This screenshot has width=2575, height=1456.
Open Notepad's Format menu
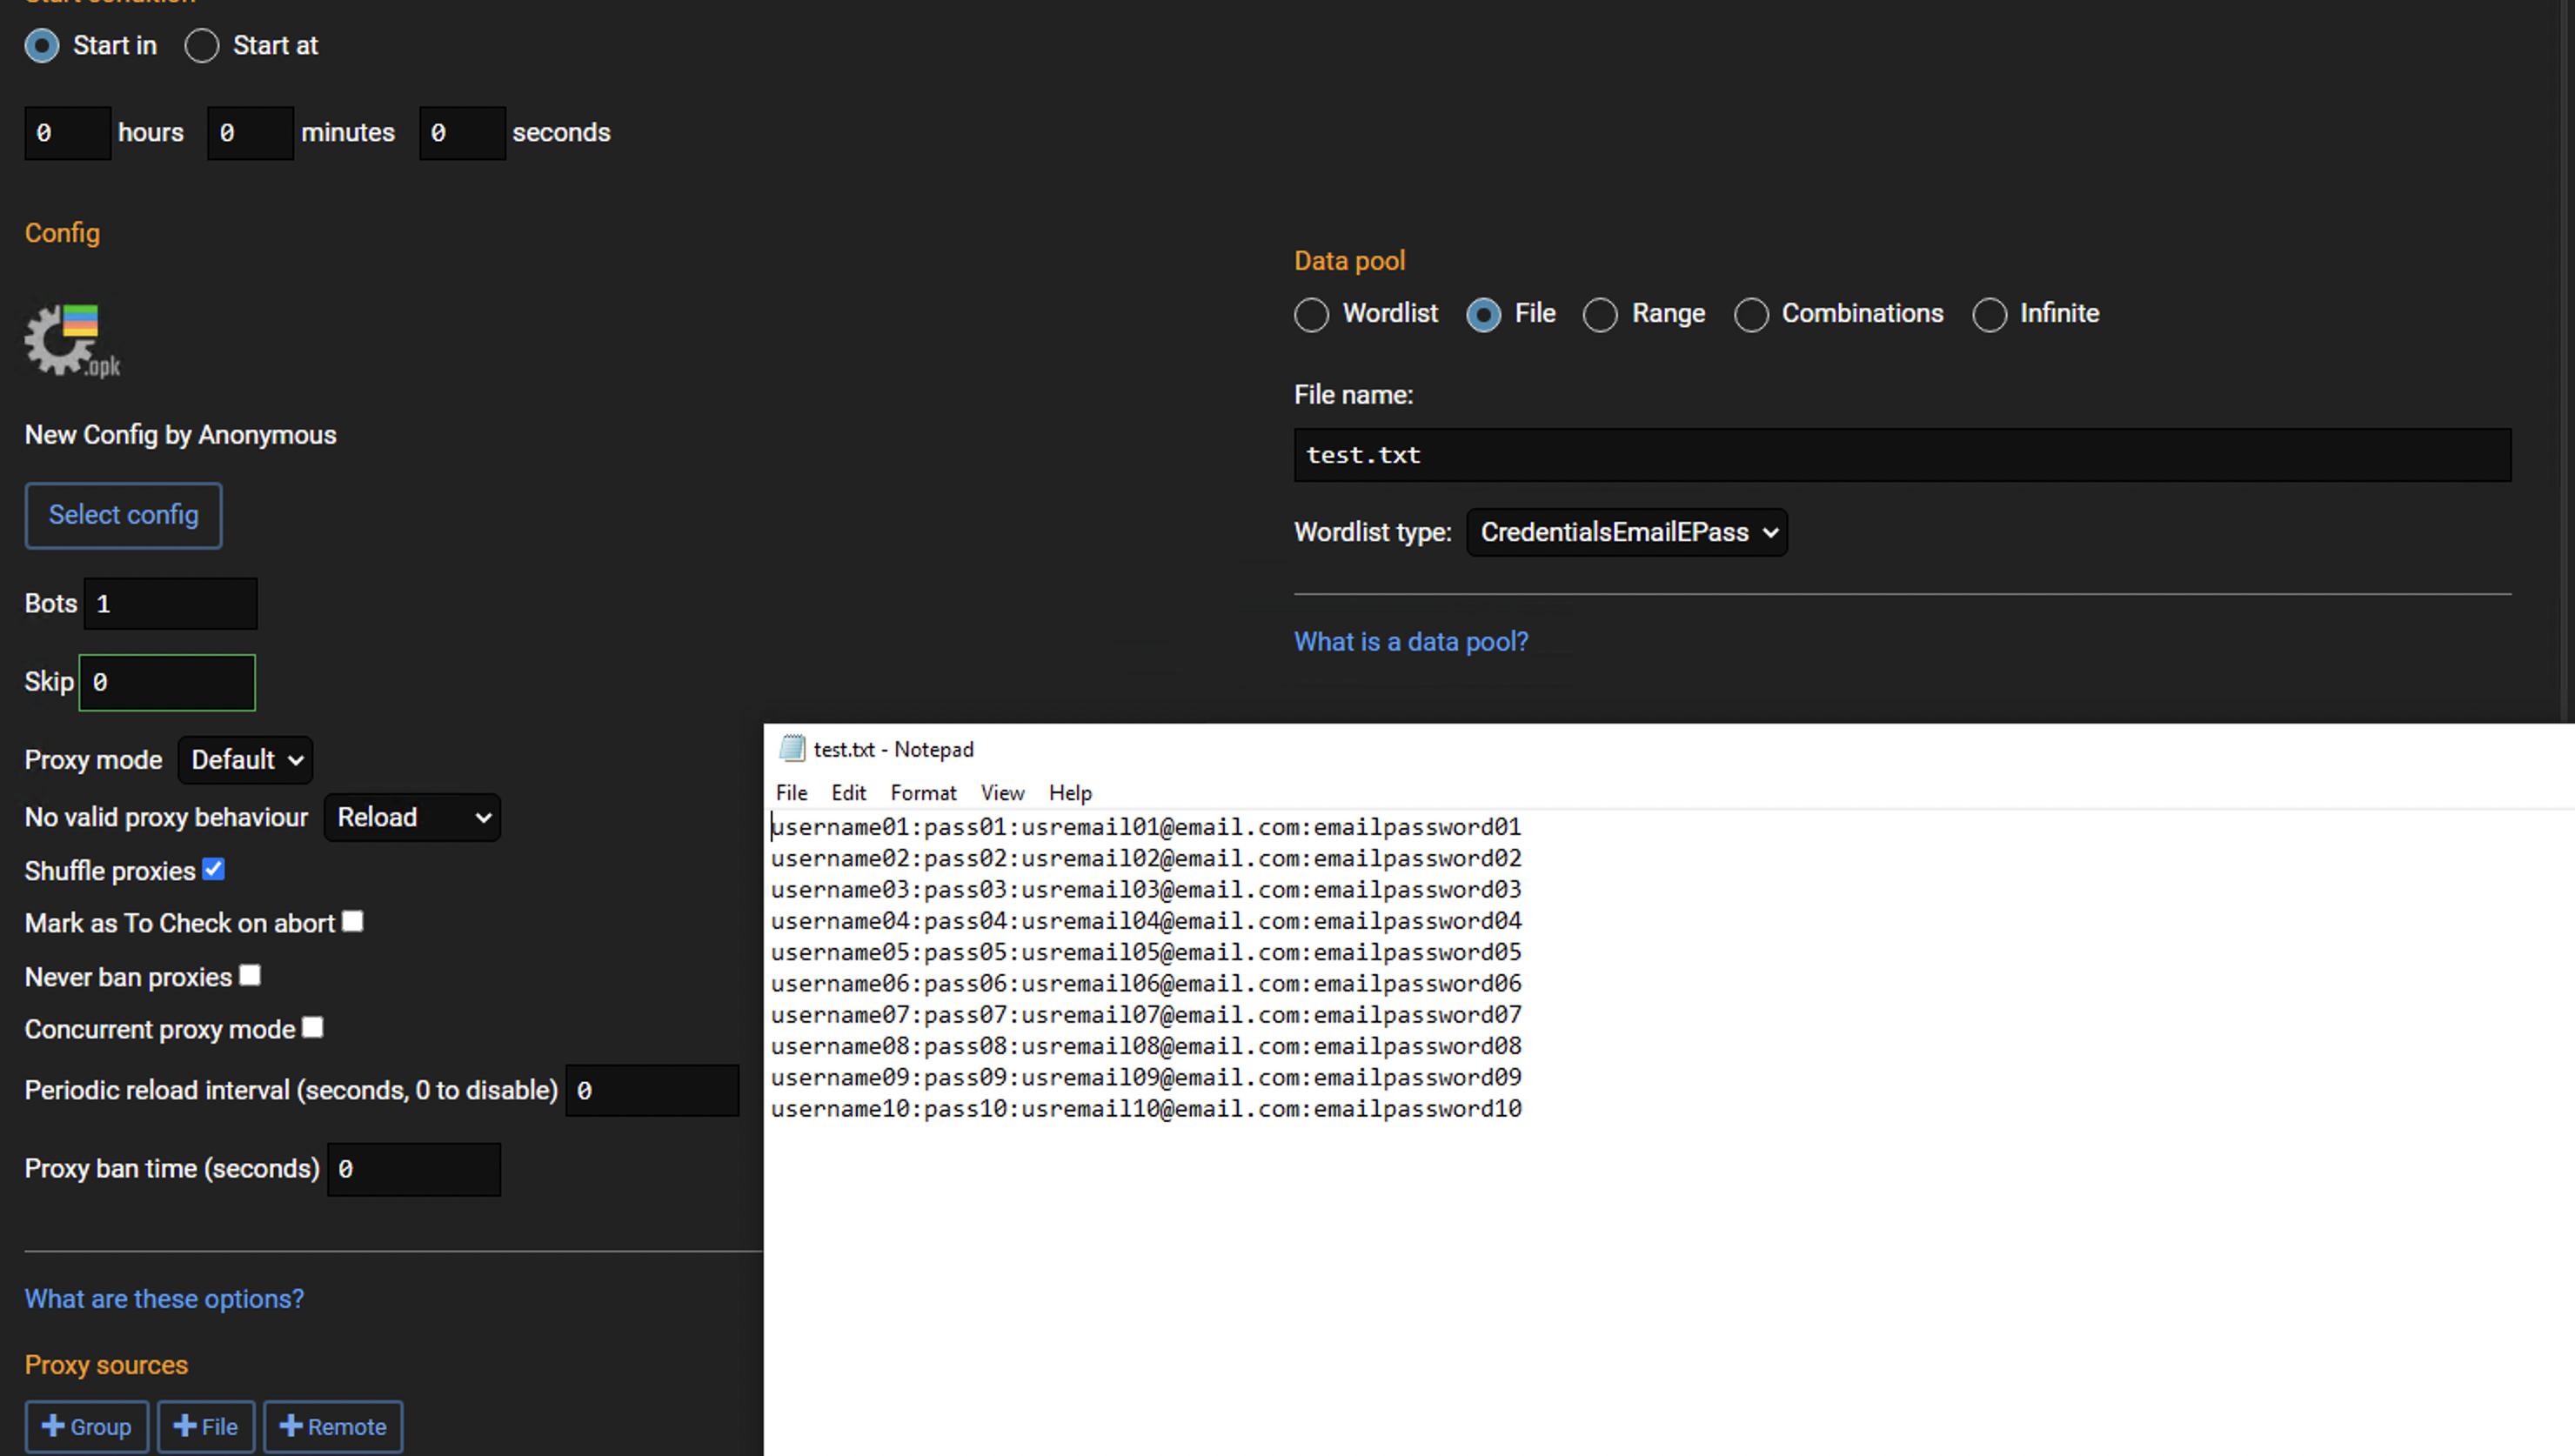(922, 792)
